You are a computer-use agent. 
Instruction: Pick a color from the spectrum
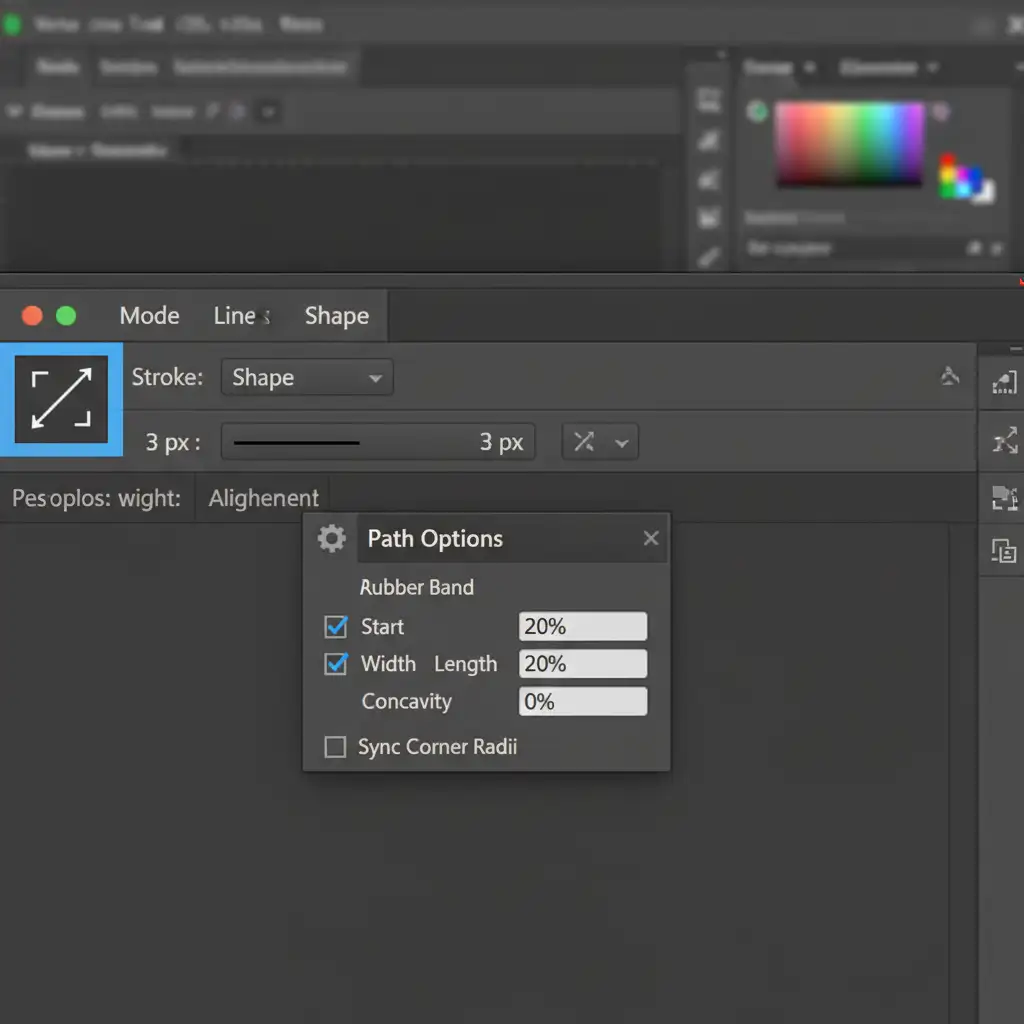pos(850,143)
